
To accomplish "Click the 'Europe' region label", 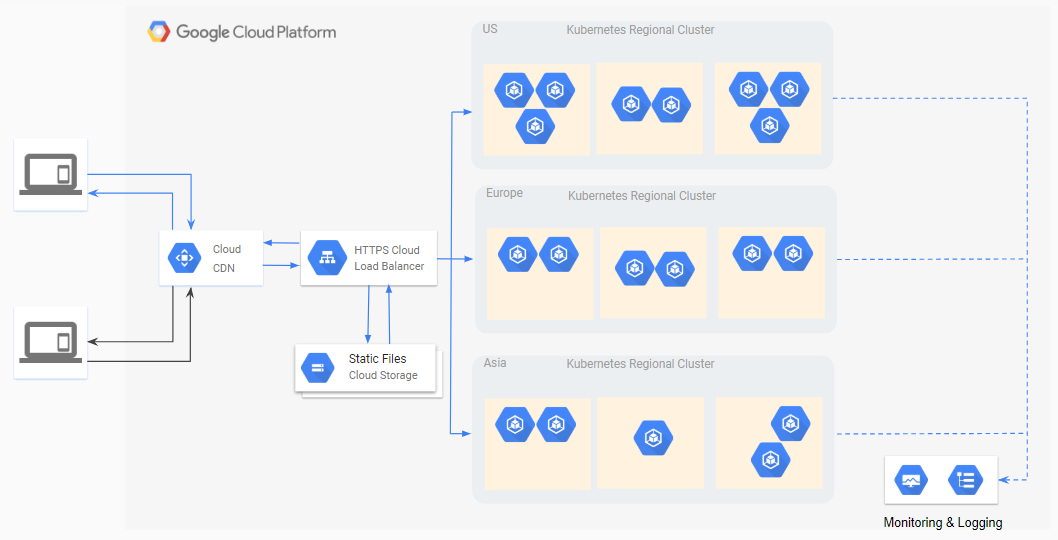I will (504, 193).
